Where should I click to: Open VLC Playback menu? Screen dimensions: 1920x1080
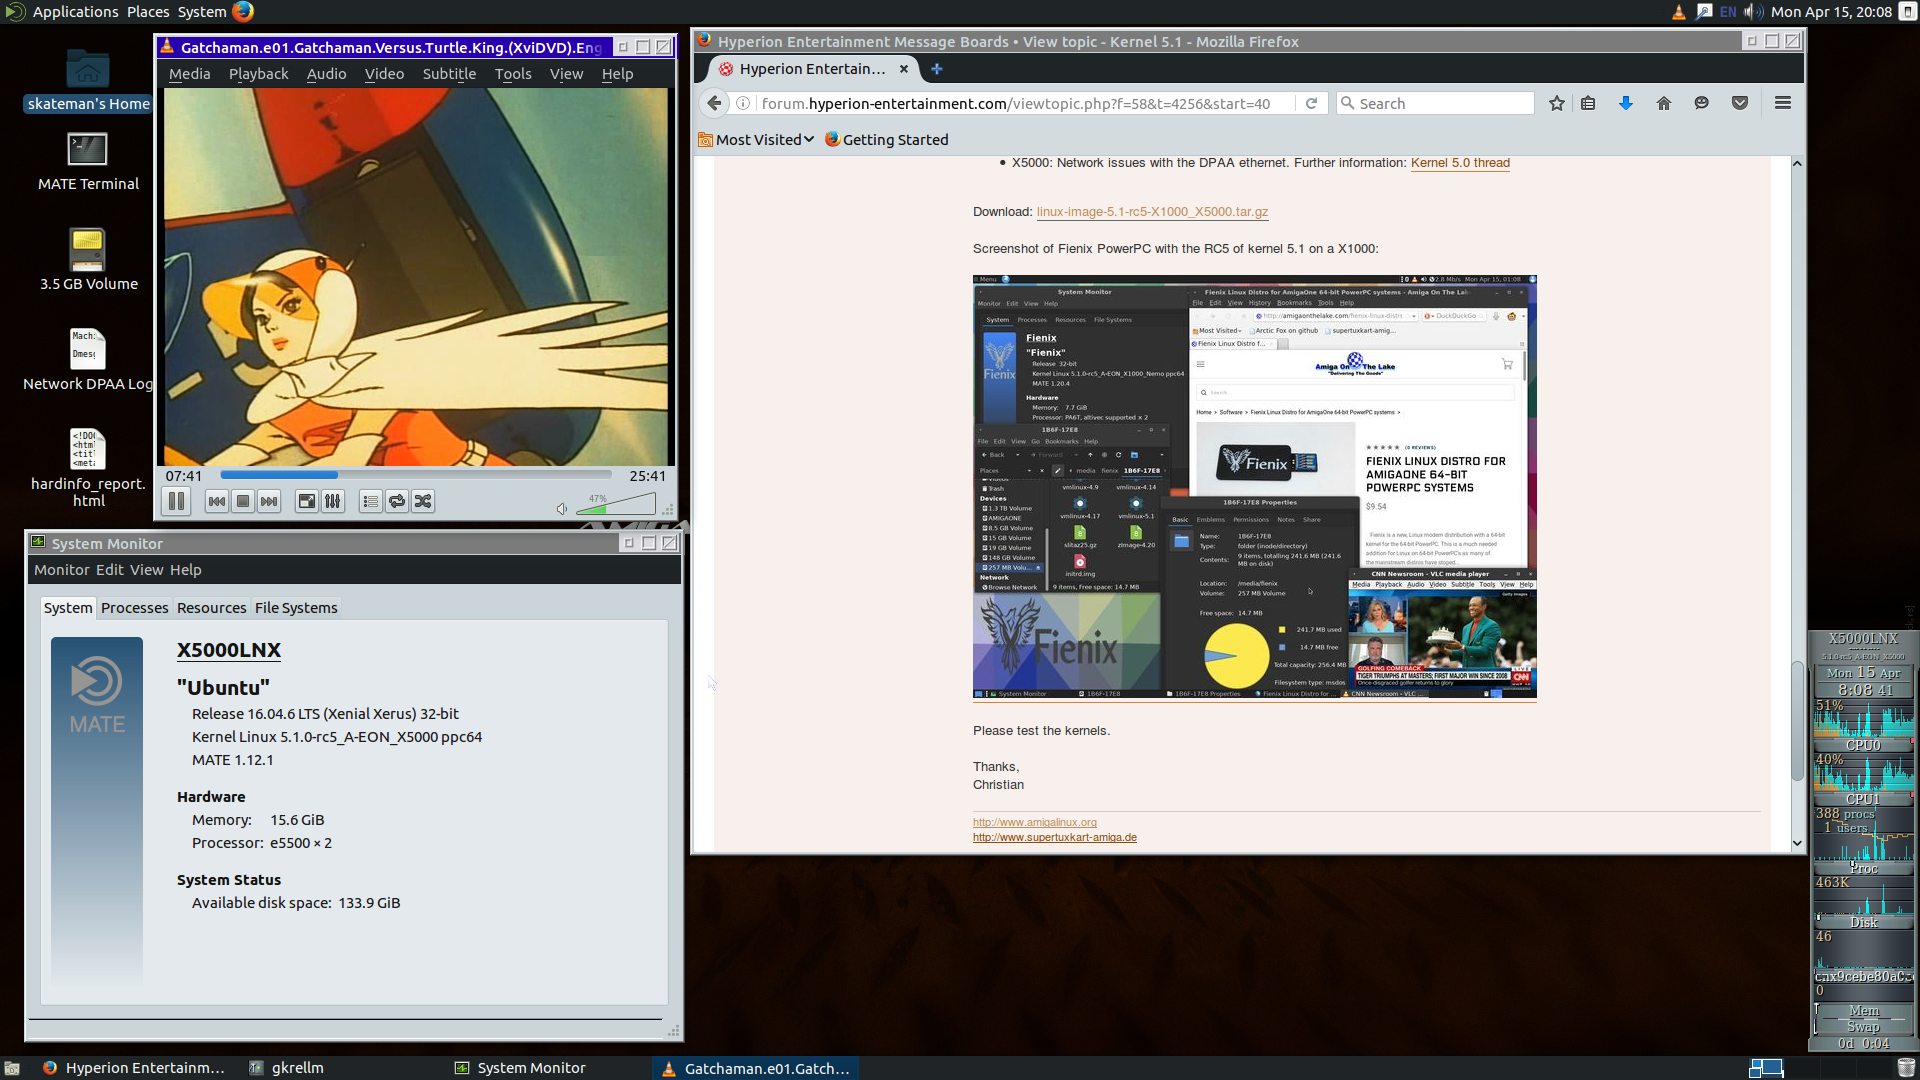258,74
